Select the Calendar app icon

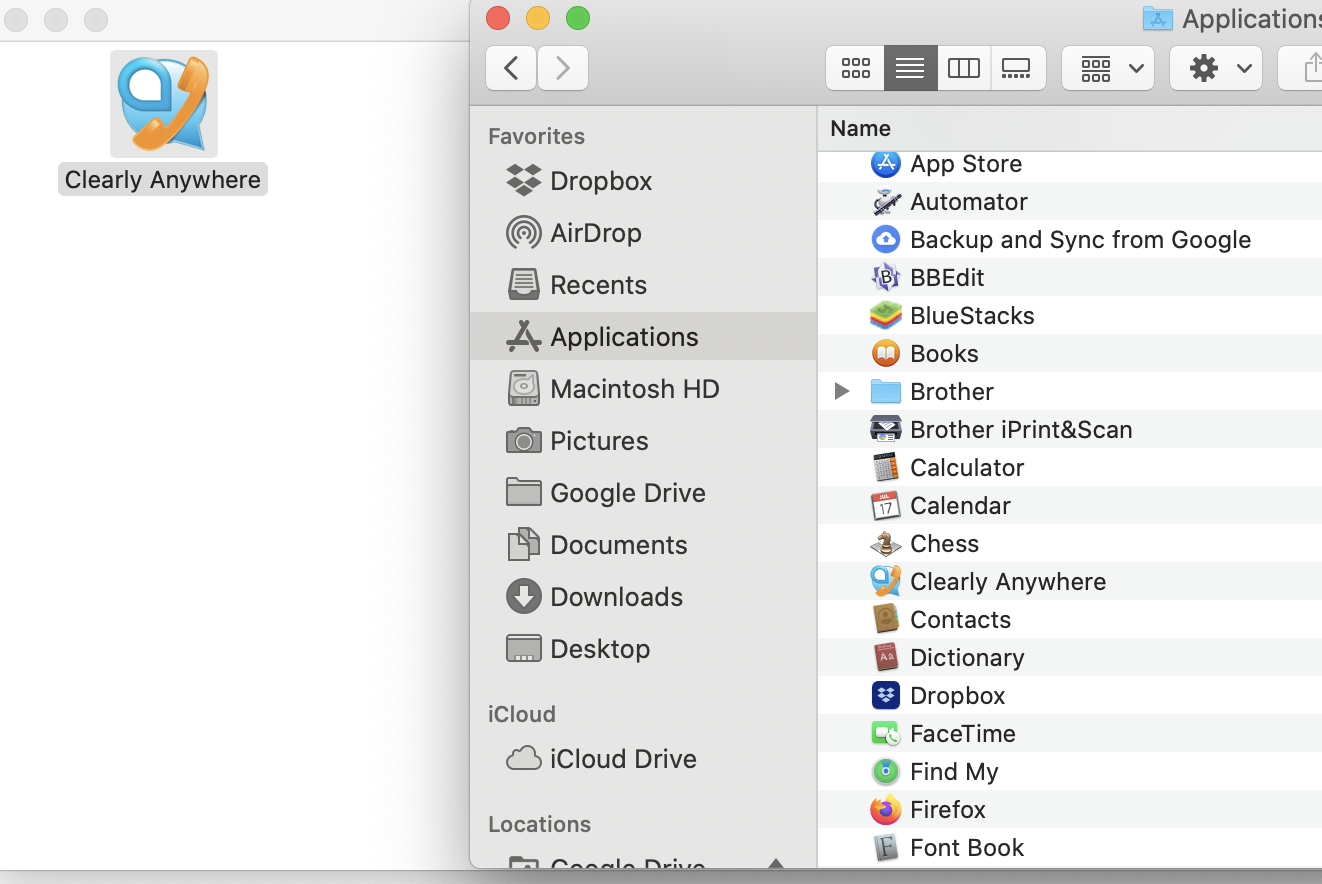pyautogui.click(x=886, y=505)
